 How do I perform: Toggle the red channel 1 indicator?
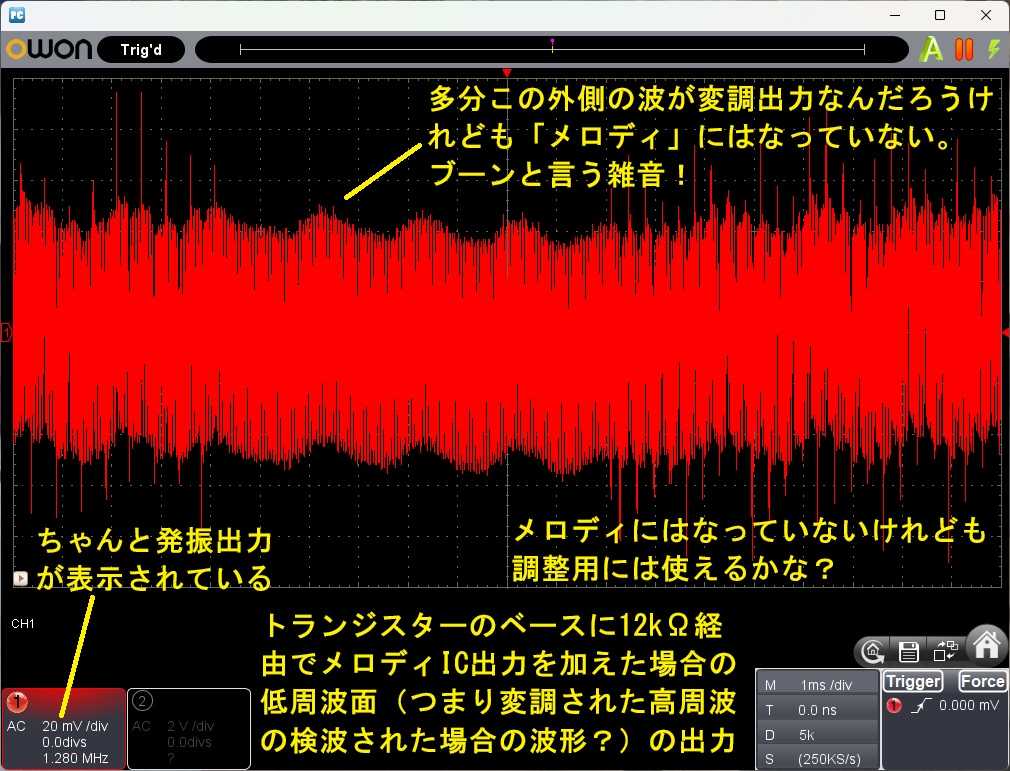[17, 702]
